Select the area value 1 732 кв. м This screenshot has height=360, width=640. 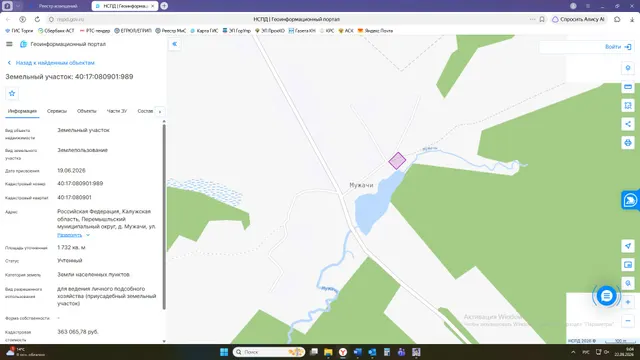tap(71, 248)
